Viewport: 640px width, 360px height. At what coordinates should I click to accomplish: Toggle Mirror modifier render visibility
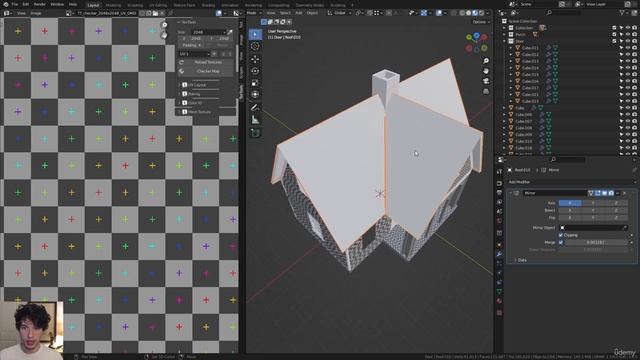coord(611,193)
